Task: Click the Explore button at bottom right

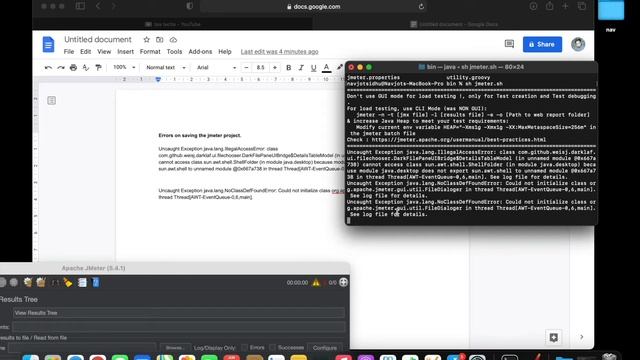Action: [554, 338]
